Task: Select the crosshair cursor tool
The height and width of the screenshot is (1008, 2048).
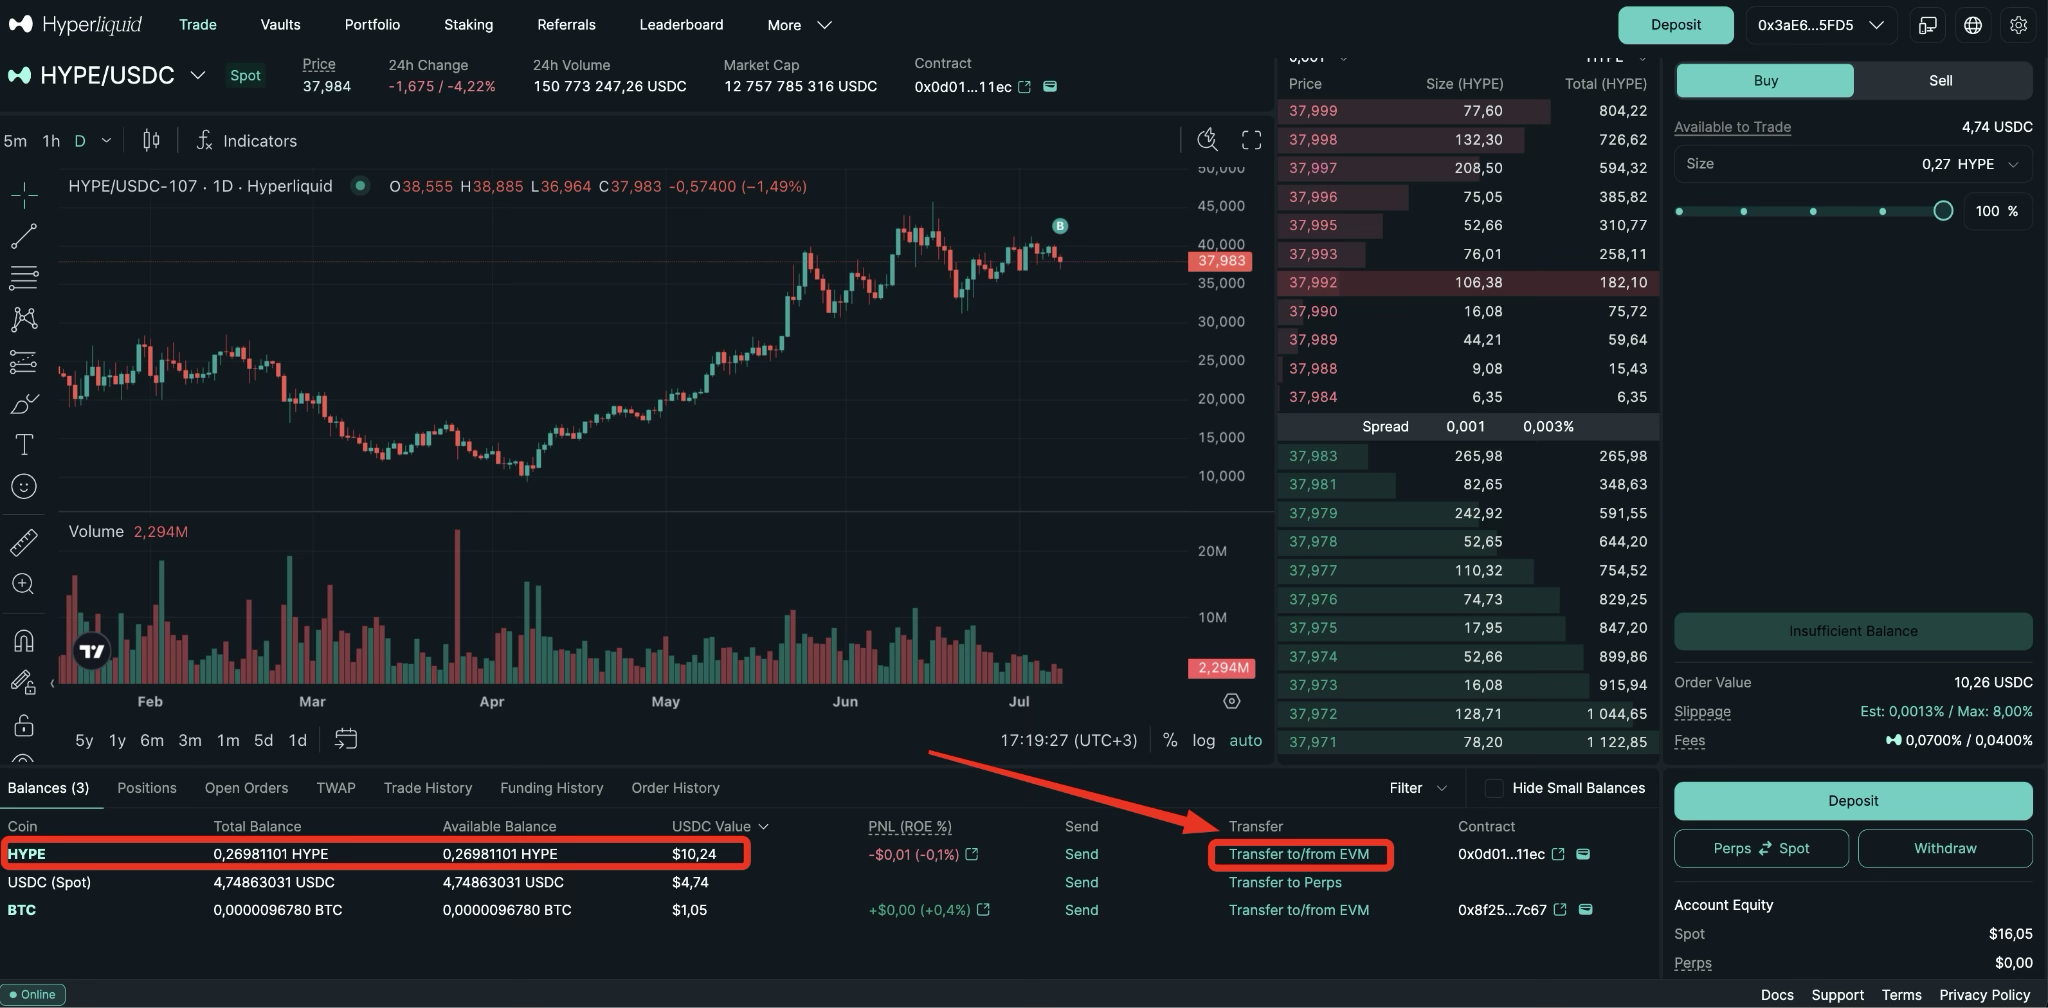Action: point(24,194)
